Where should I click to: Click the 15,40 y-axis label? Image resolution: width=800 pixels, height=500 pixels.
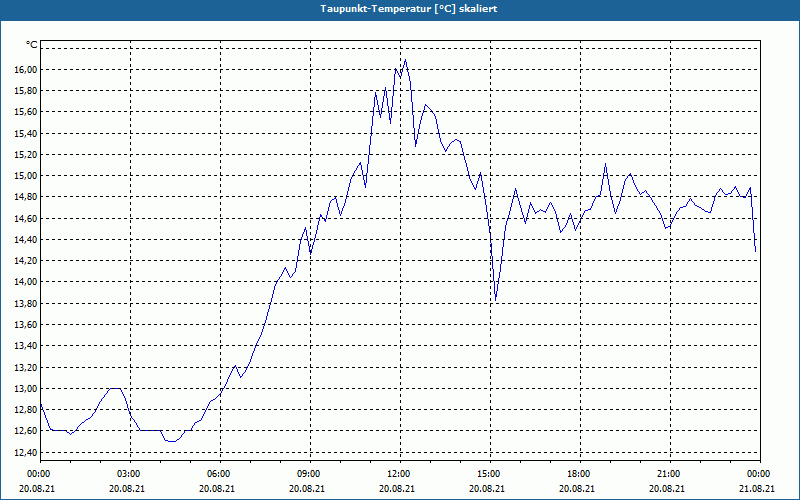(x=28, y=133)
